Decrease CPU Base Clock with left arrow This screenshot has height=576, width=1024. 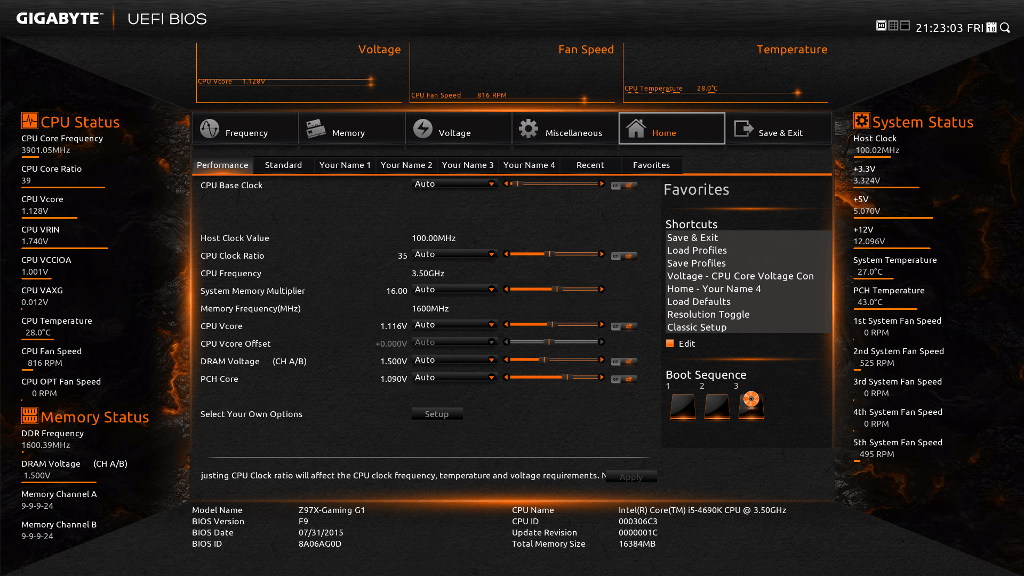tap(506, 184)
